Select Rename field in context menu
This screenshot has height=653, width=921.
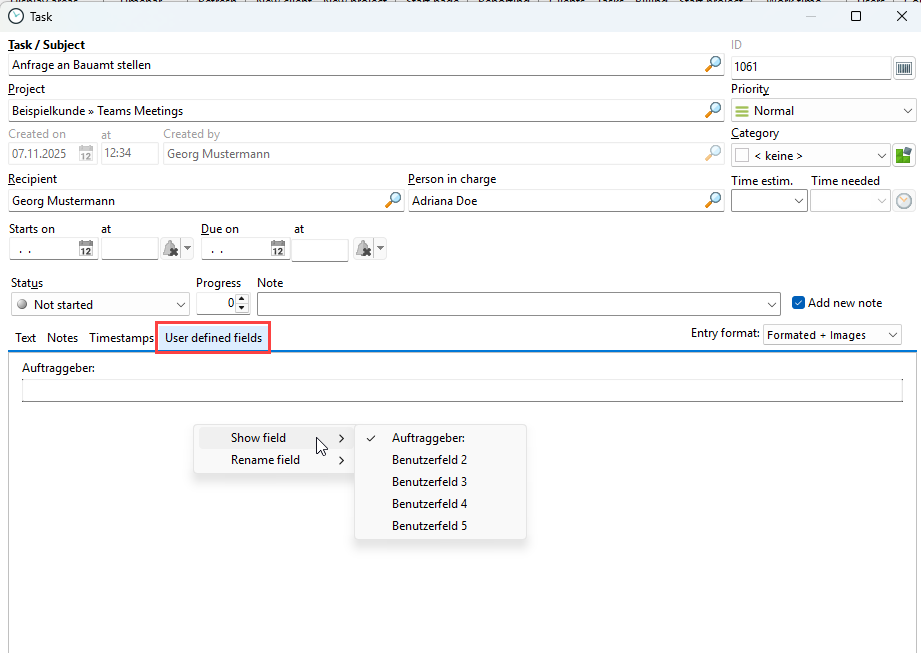(x=266, y=460)
